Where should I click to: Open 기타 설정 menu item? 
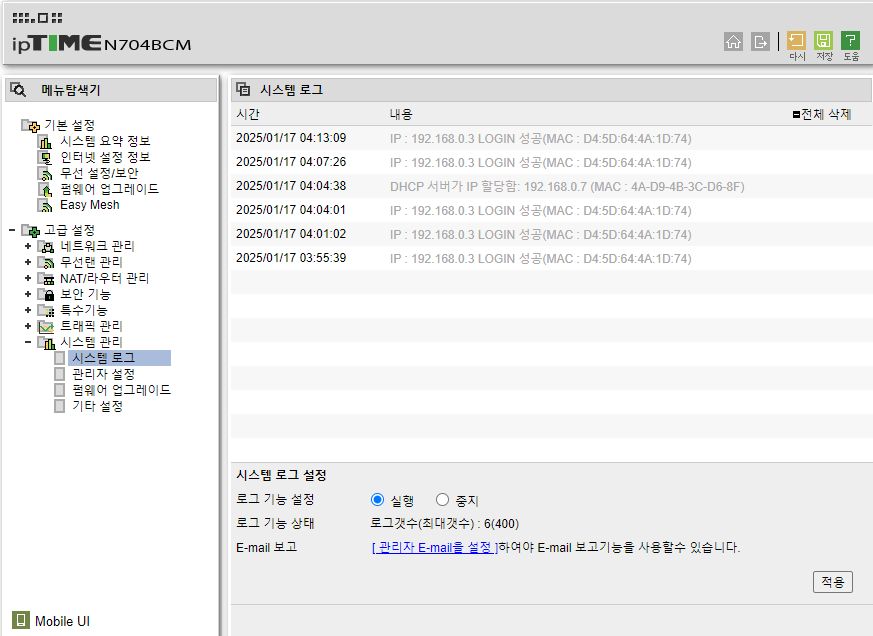click(x=97, y=406)
